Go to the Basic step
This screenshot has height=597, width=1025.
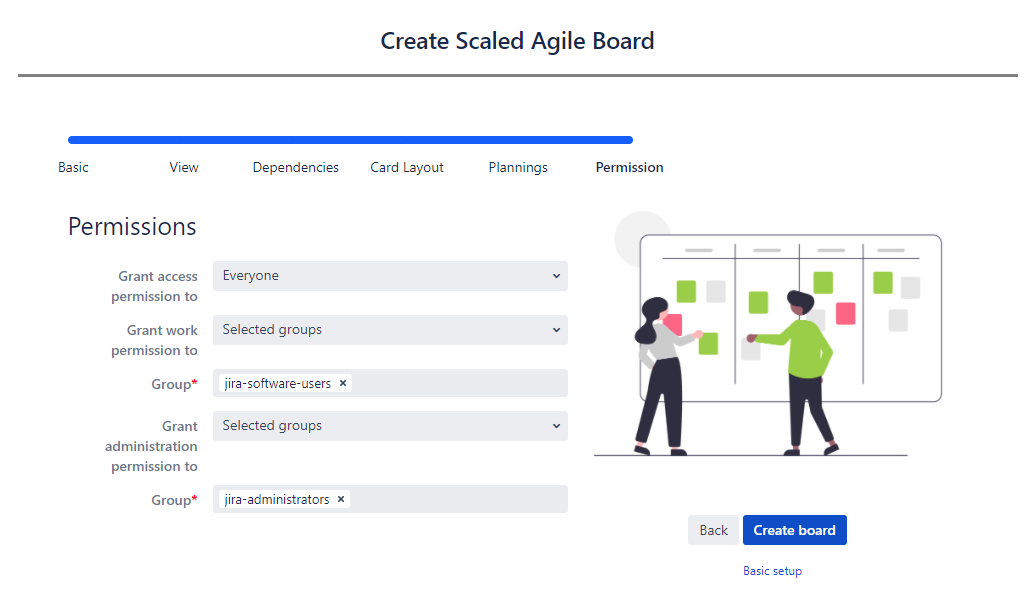pos(73,167)
